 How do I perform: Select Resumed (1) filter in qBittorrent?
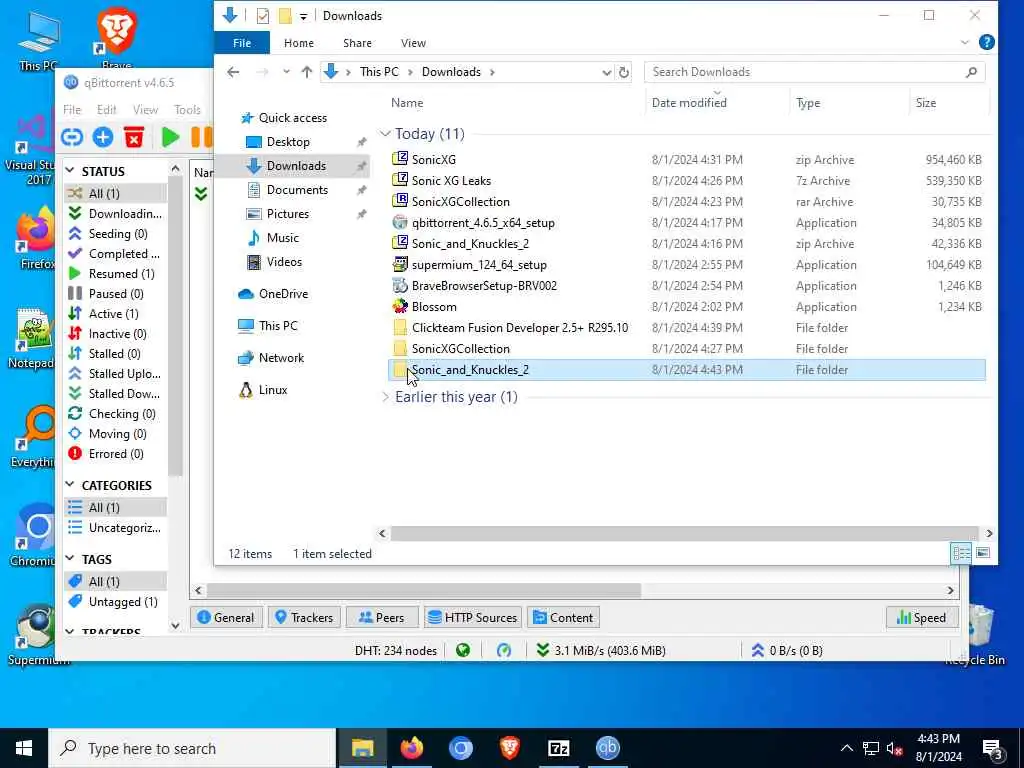pyautogui.click(x=116, y=274)
